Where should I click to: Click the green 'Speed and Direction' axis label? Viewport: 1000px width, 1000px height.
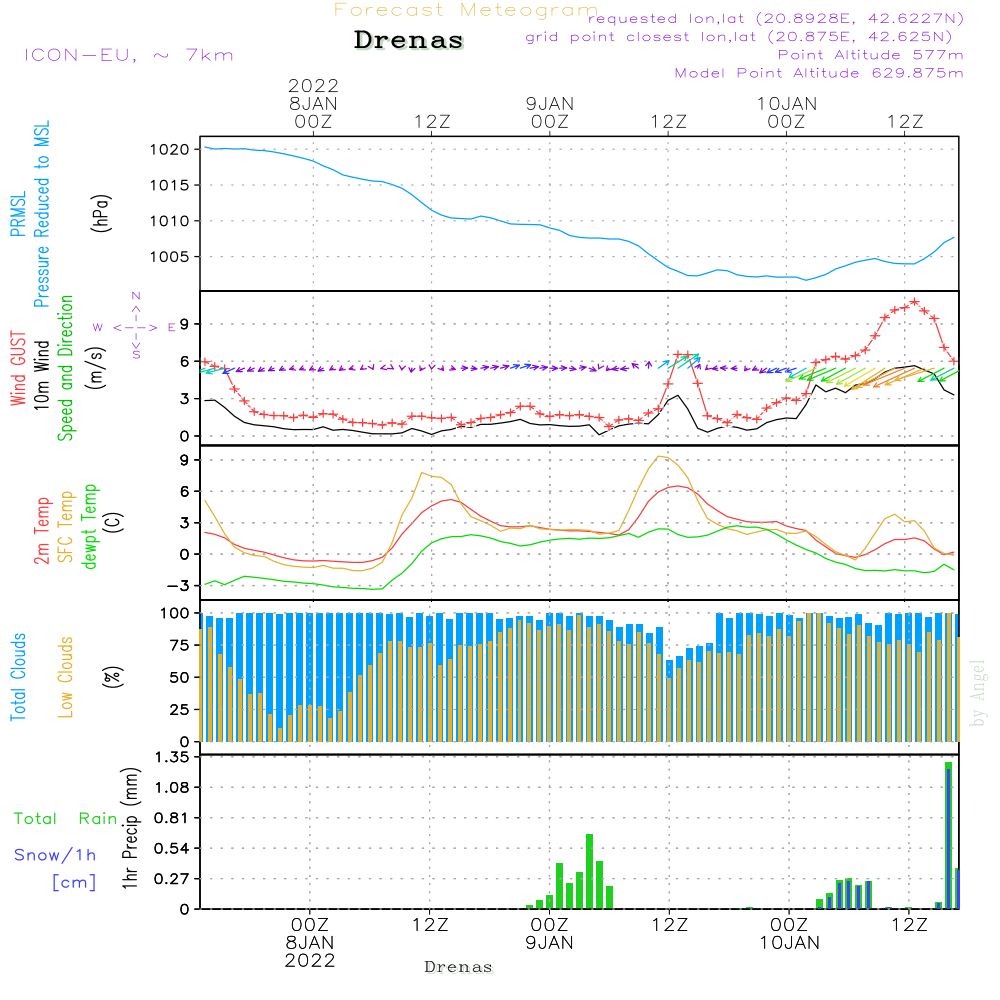[x=65, y=368]
